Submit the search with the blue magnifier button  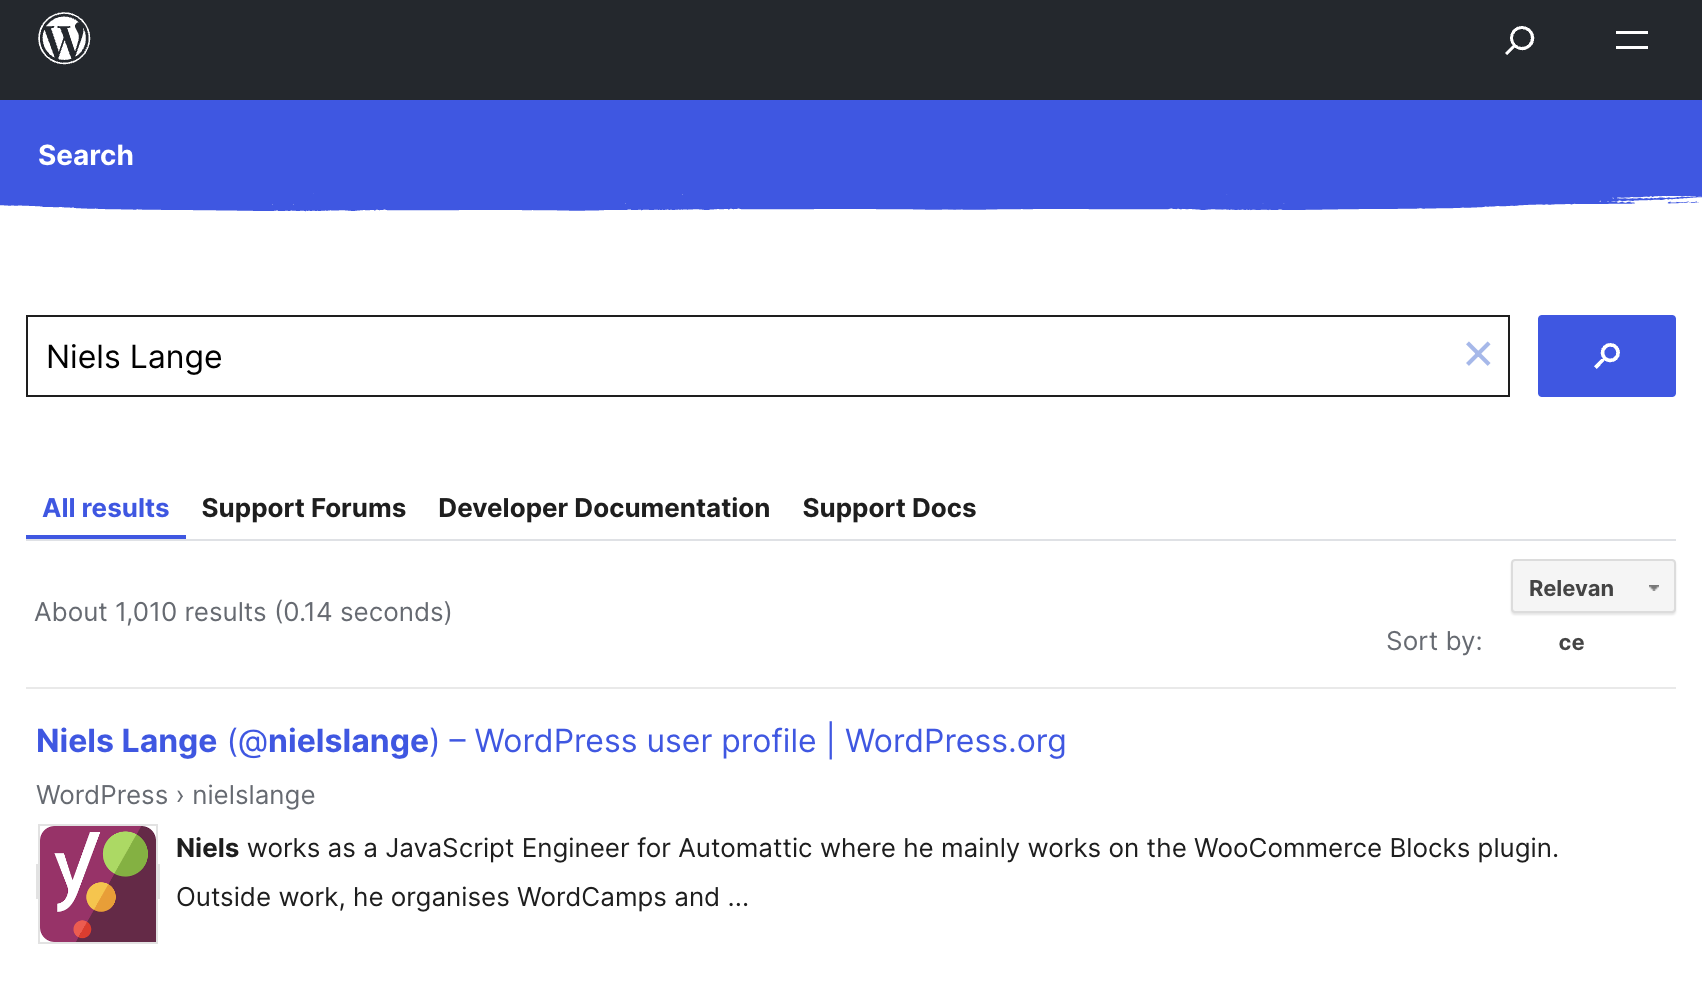[x=1606, y=355]
